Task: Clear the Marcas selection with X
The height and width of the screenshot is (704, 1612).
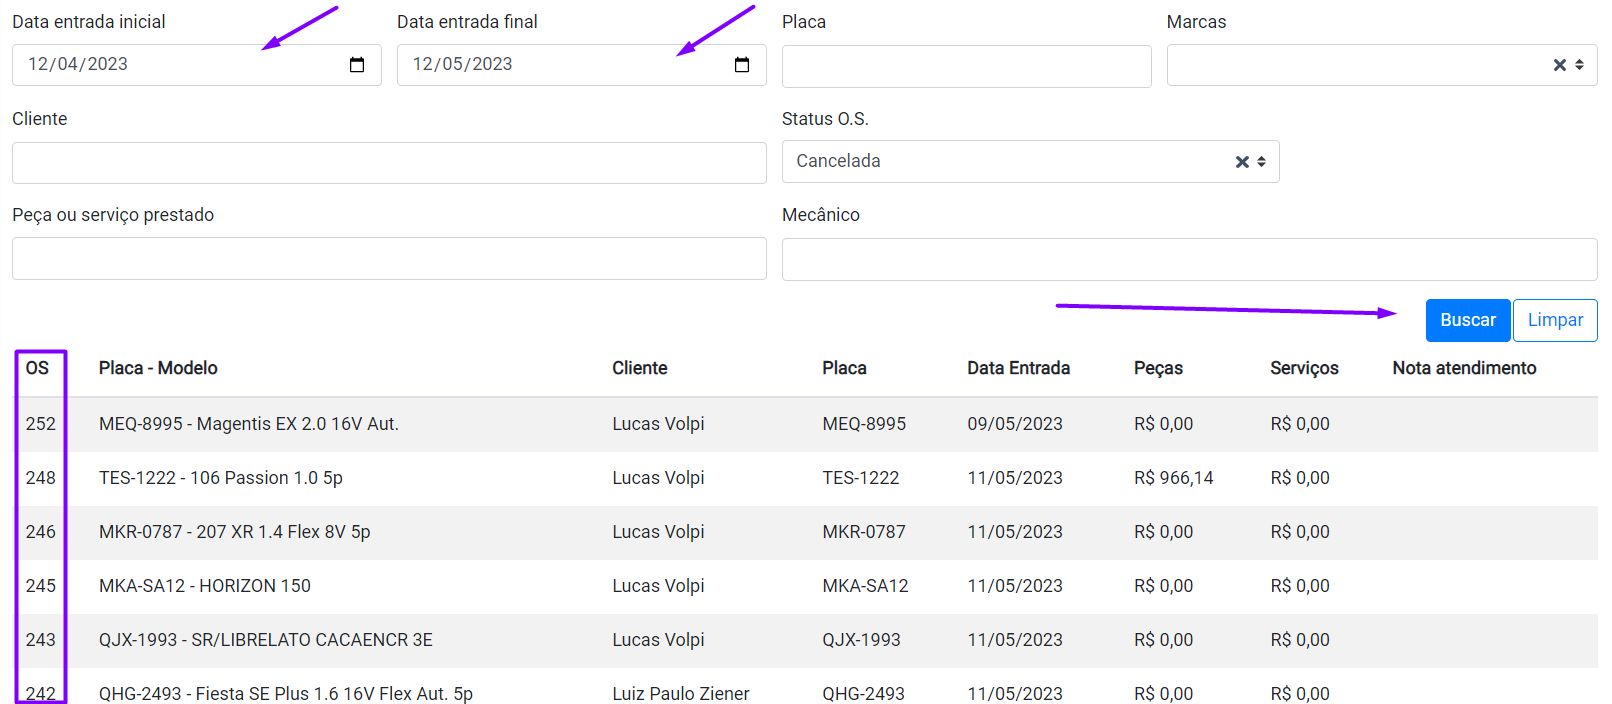Action: (x=1559, y=65)
